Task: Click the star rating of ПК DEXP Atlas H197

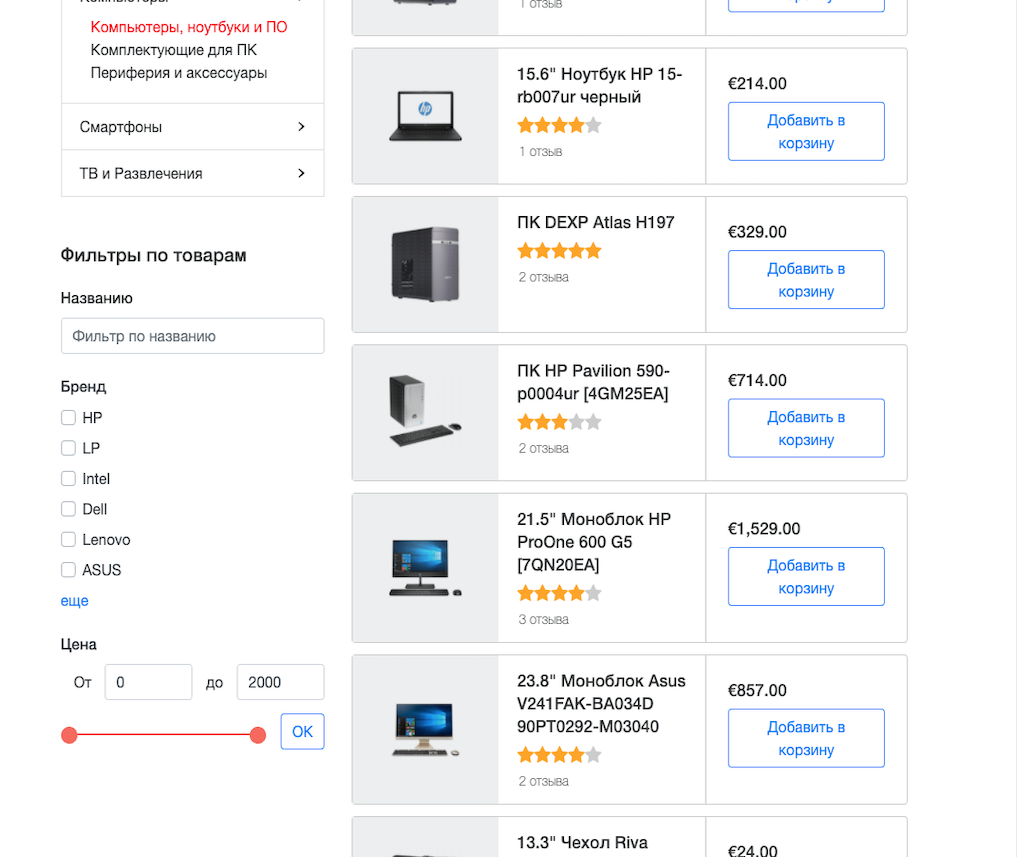Action: 559,251
